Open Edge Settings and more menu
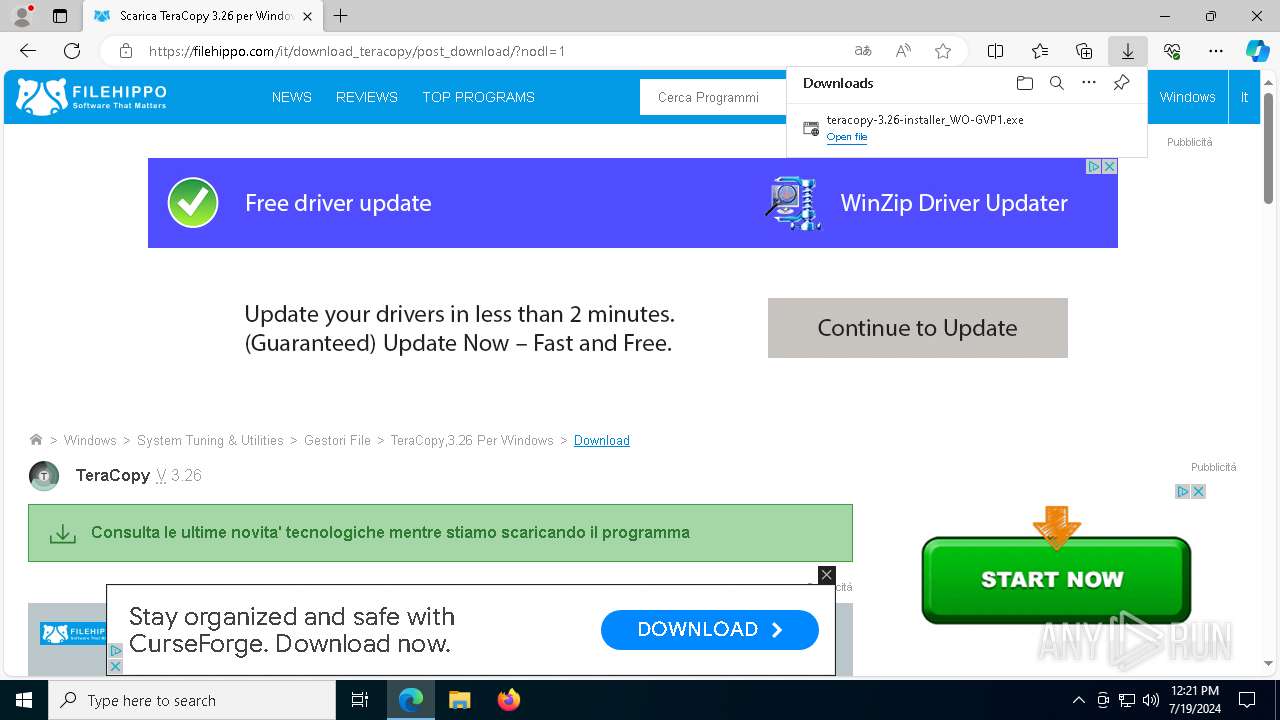Image resolution: width=1280 pixels, height=720 pixels. click(x=1216, y=51)
